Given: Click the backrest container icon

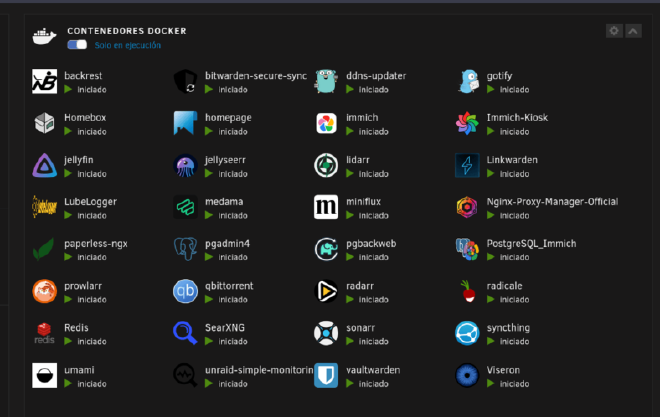Looking at the screenshot, I should [45, 81].
